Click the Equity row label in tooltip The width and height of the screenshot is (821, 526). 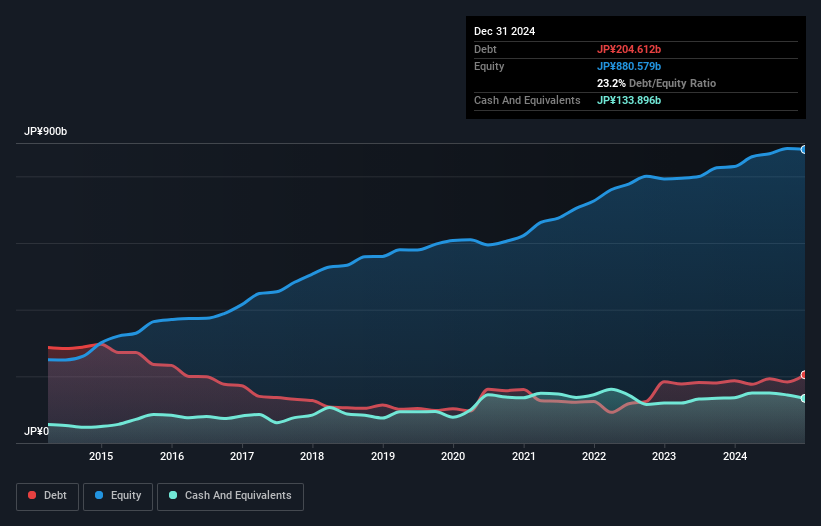click(x=489, y=66)
